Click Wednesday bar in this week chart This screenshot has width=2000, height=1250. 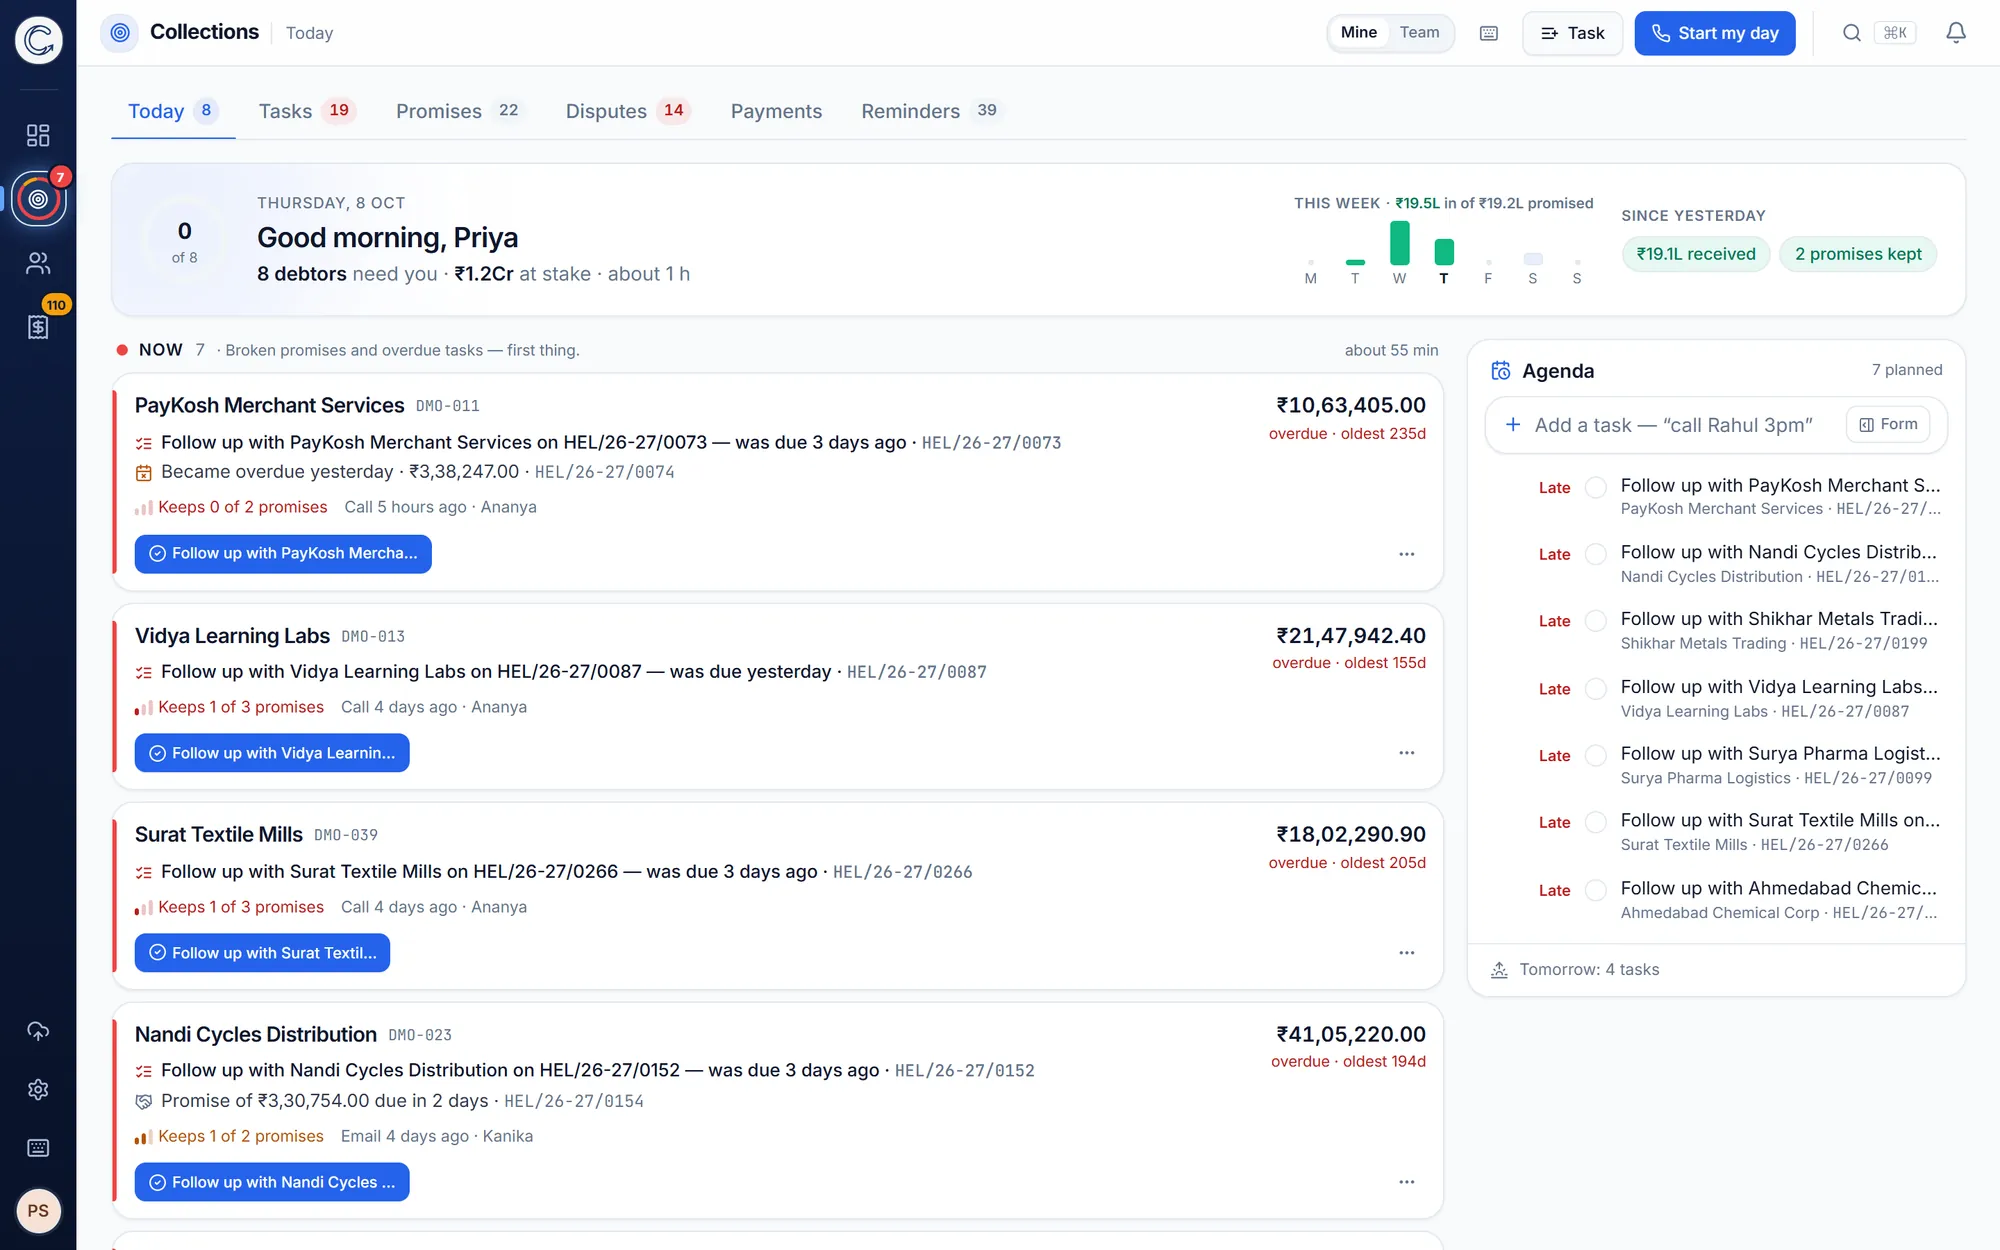click(x=1399, y=243)
